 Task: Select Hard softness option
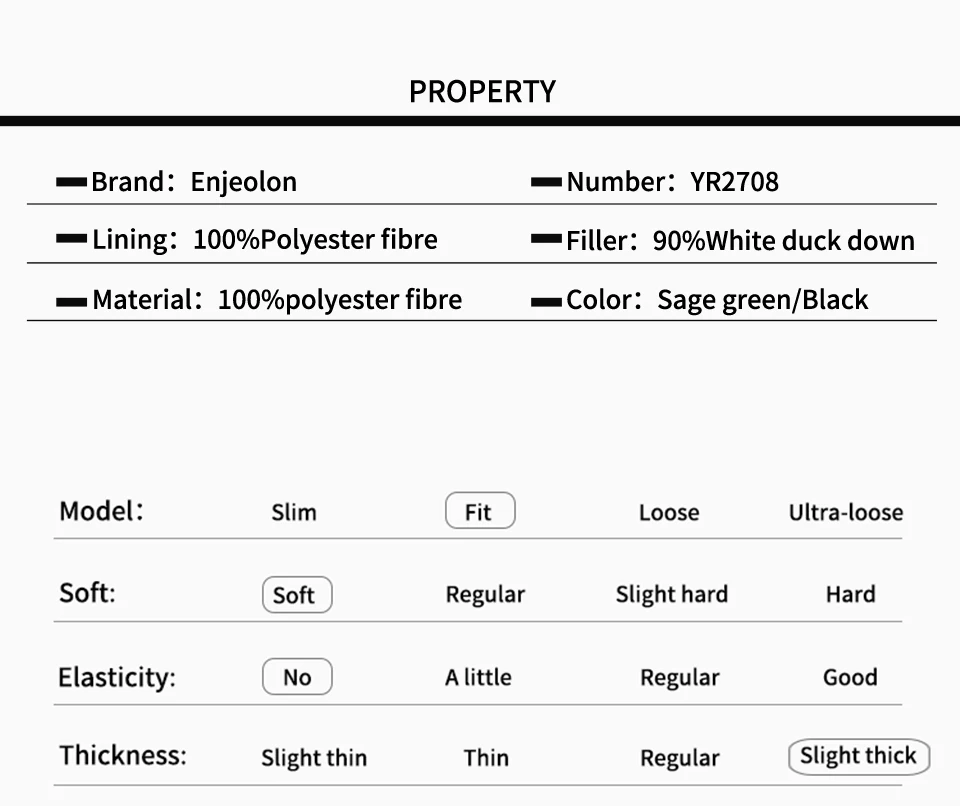point(850,594)
